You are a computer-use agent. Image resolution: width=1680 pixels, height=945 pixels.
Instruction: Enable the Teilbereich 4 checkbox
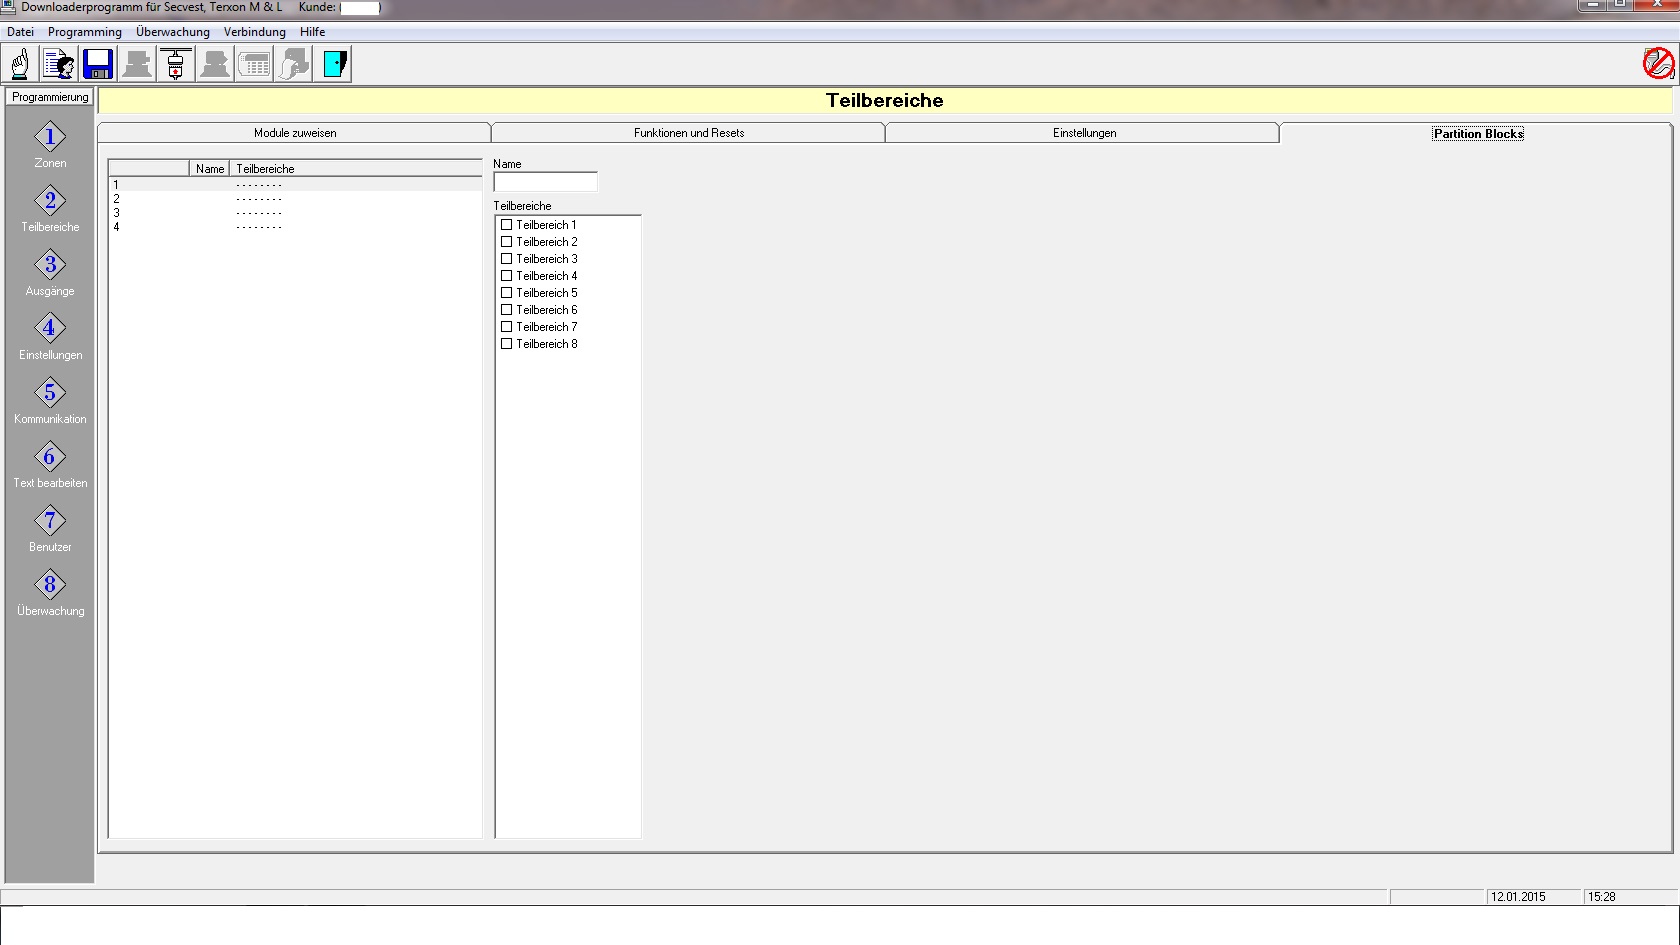click(507, 276)
